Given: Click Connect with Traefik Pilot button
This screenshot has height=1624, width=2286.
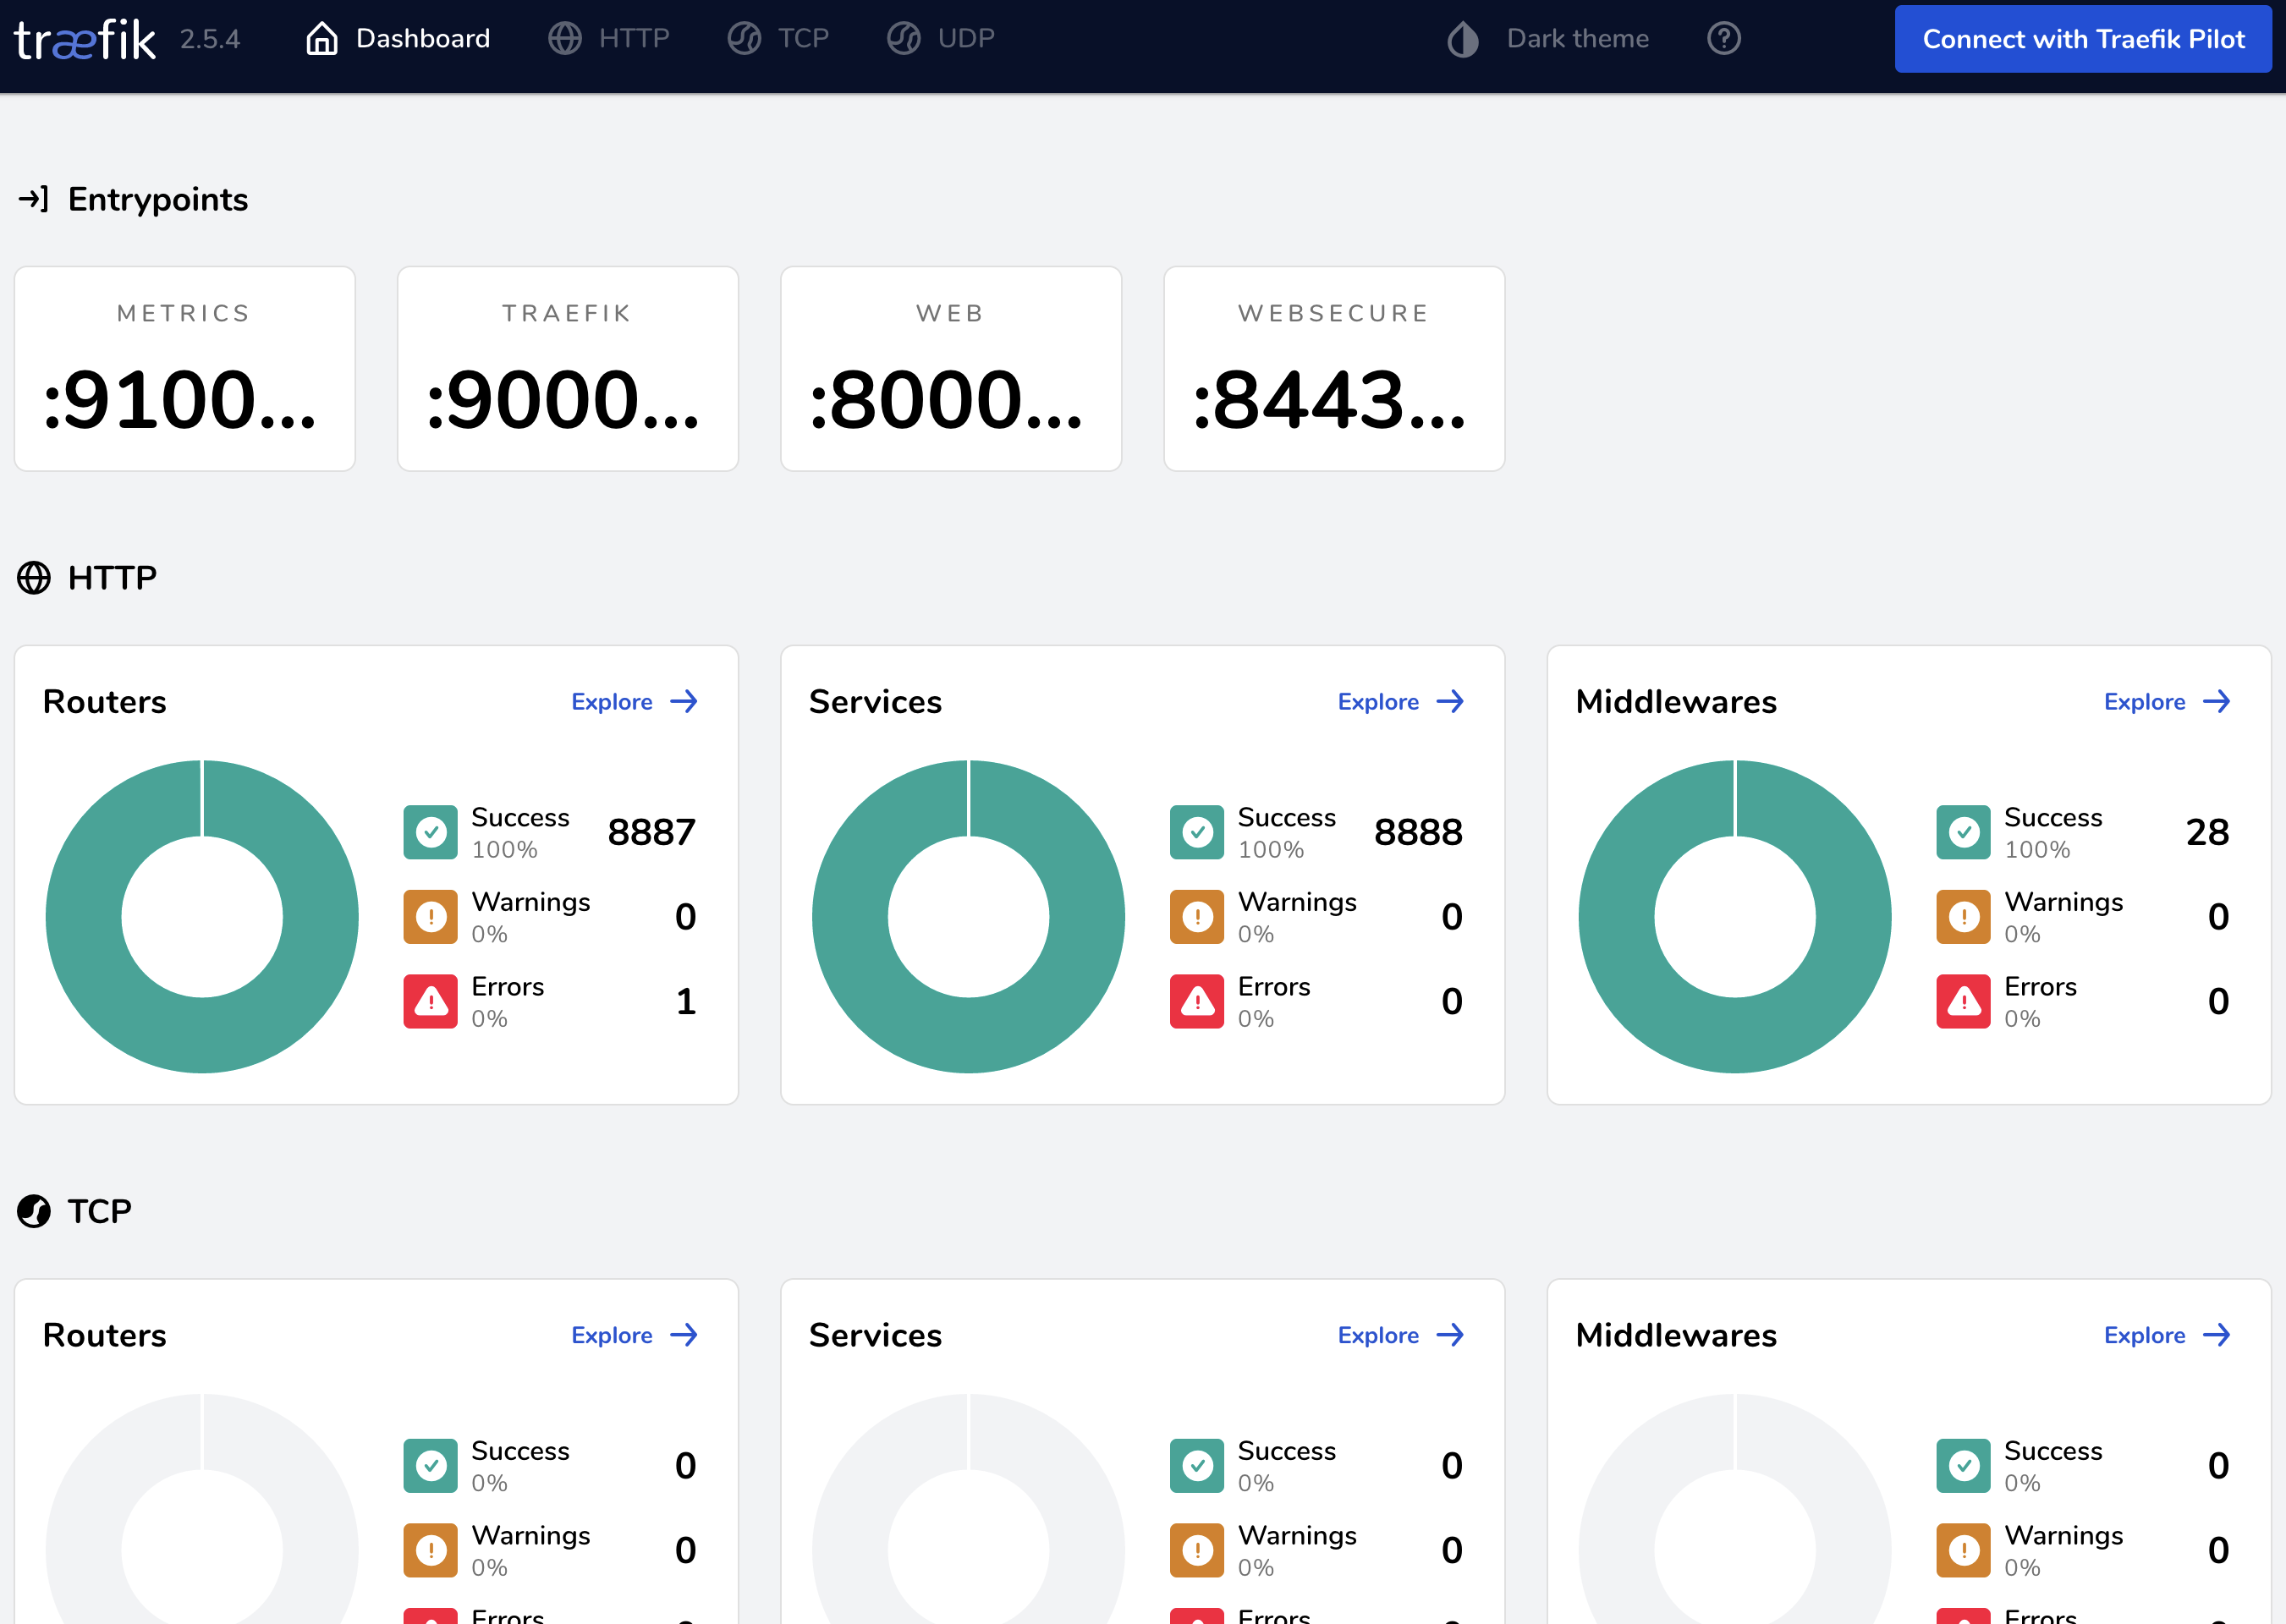Looking at the screenshot, I should click(2082, 39).
